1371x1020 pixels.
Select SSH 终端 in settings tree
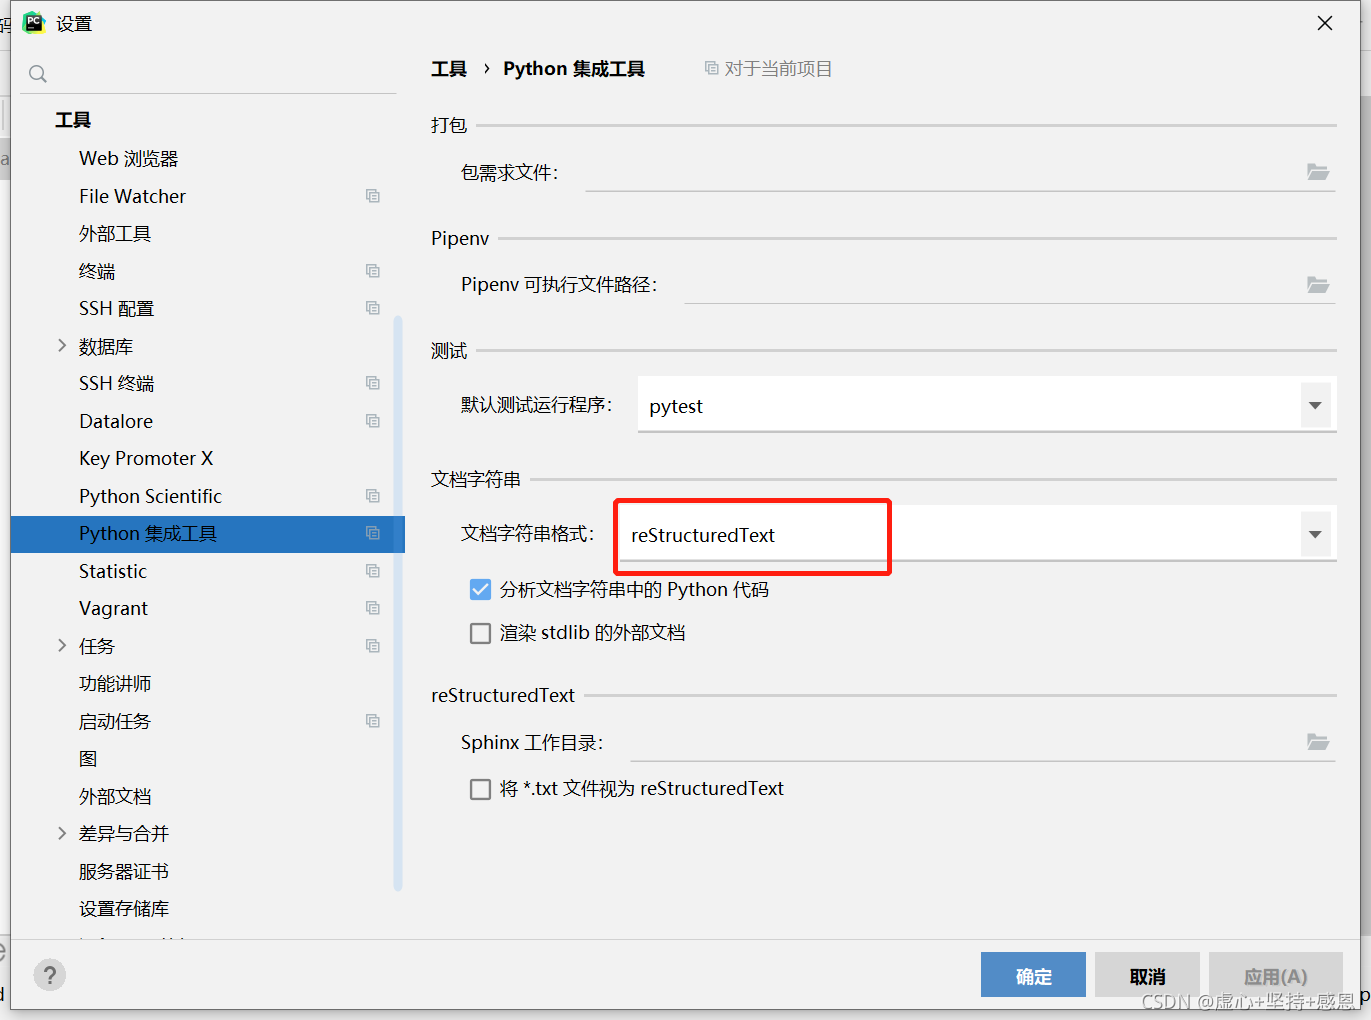tap(117, 384)
